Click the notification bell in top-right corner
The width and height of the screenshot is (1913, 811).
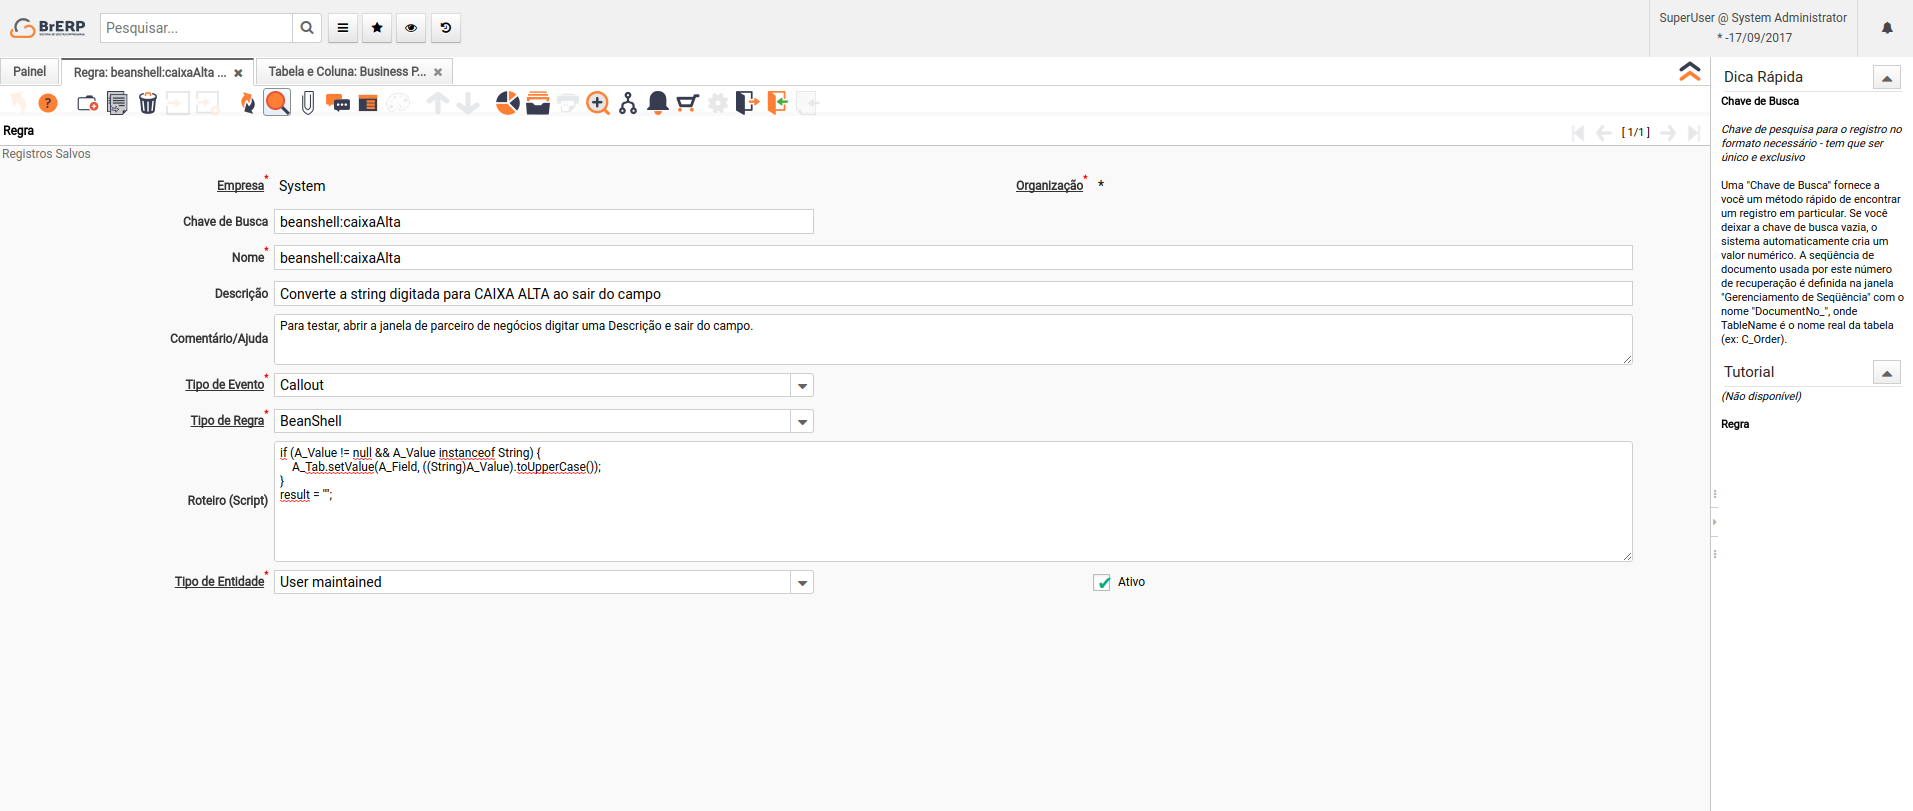tap(1887, 28)
